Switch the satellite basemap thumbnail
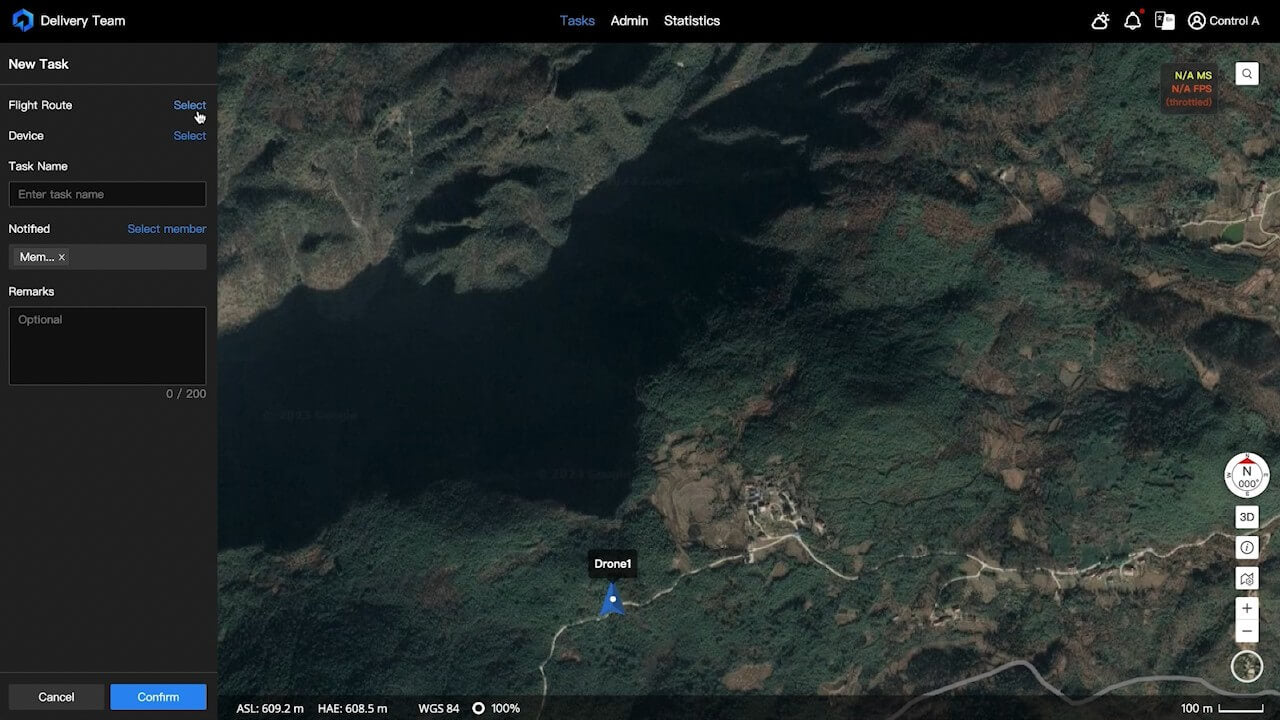The image size is (1280, 720). click(x=1247, y=666)
